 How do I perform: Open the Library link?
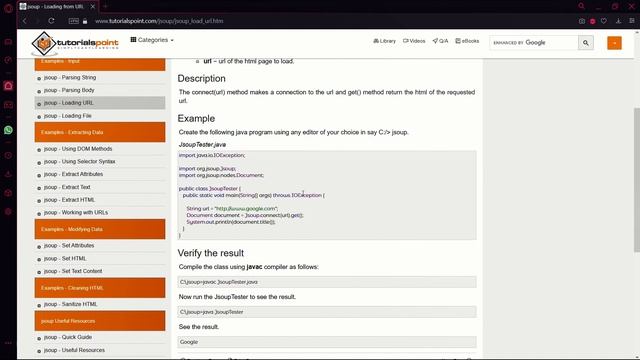tap(384, 41)
